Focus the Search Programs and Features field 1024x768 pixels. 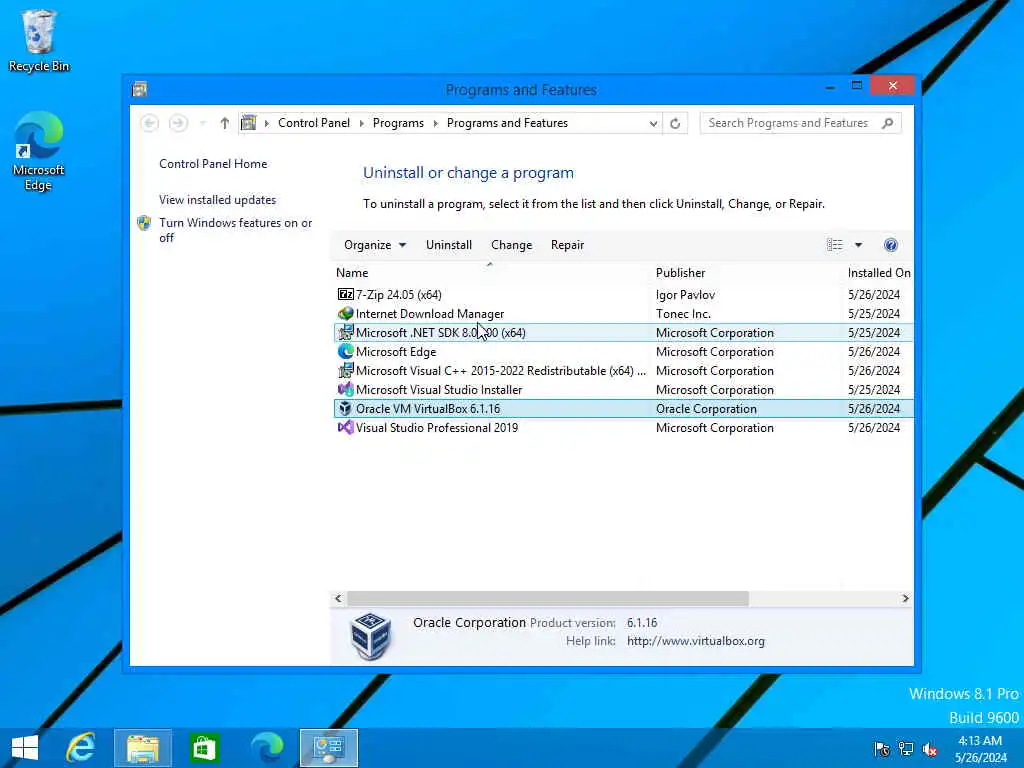pos(800,123)
